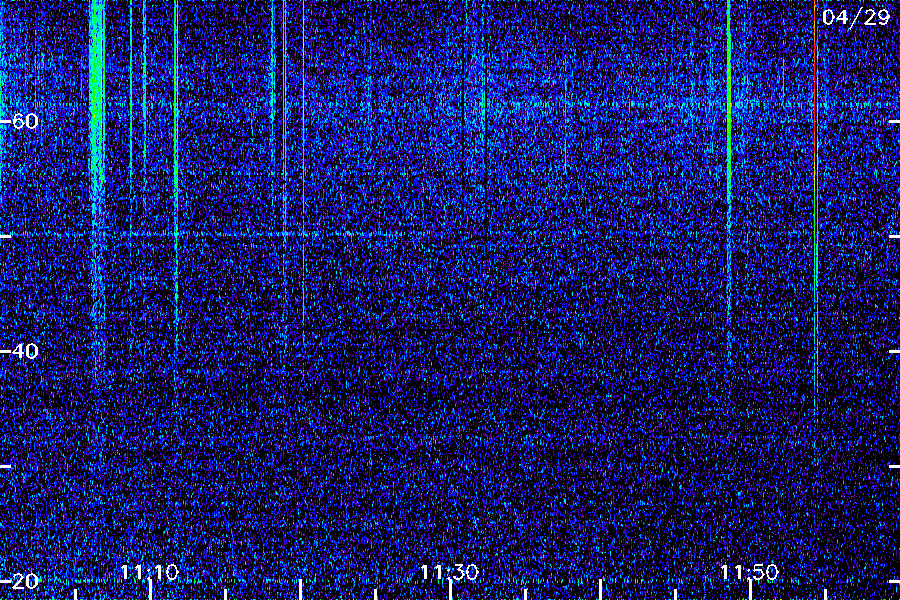This screenshot has width=900, height=600.
Task: Click the 11:10 time axis label
Action: 150,572
